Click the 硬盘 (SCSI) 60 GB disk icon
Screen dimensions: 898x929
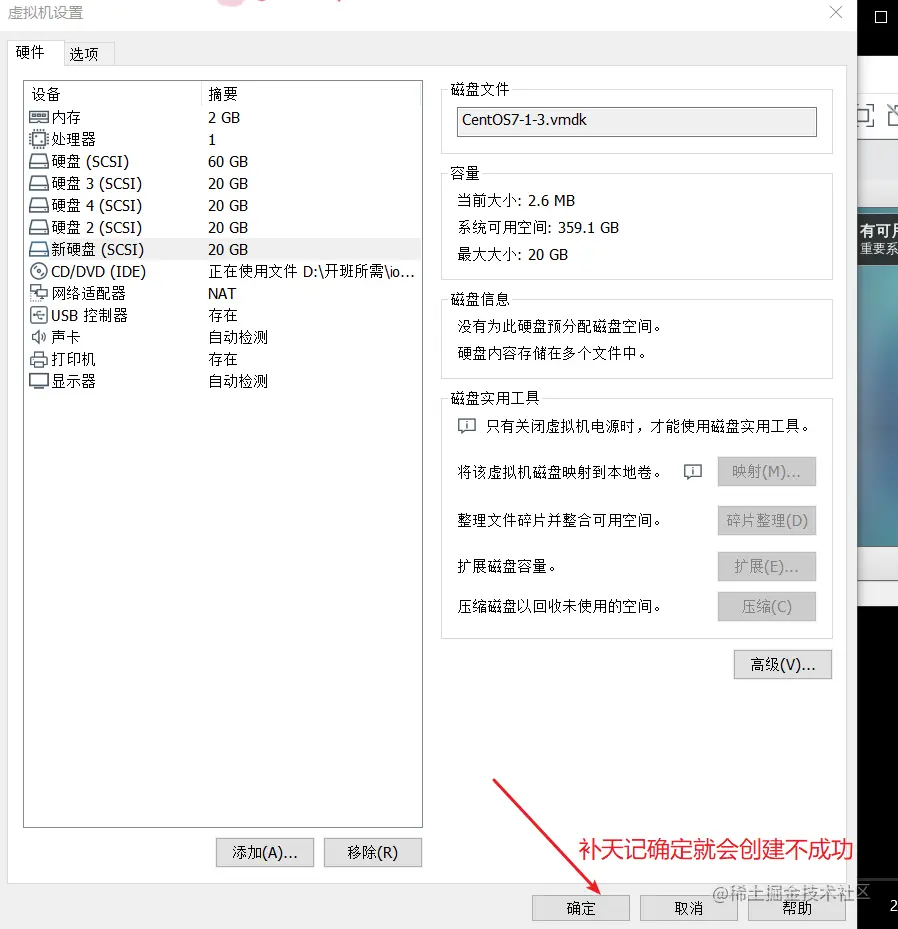pyautogui.click(x=38, y=161)
